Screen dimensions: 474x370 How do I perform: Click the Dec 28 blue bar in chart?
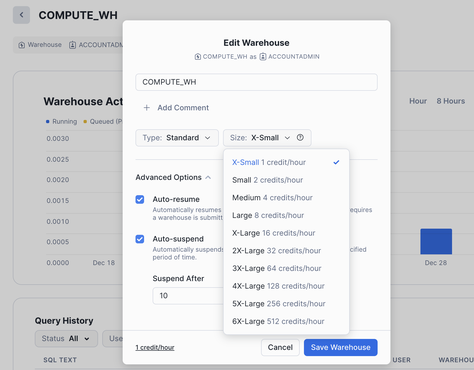point(436,241)
